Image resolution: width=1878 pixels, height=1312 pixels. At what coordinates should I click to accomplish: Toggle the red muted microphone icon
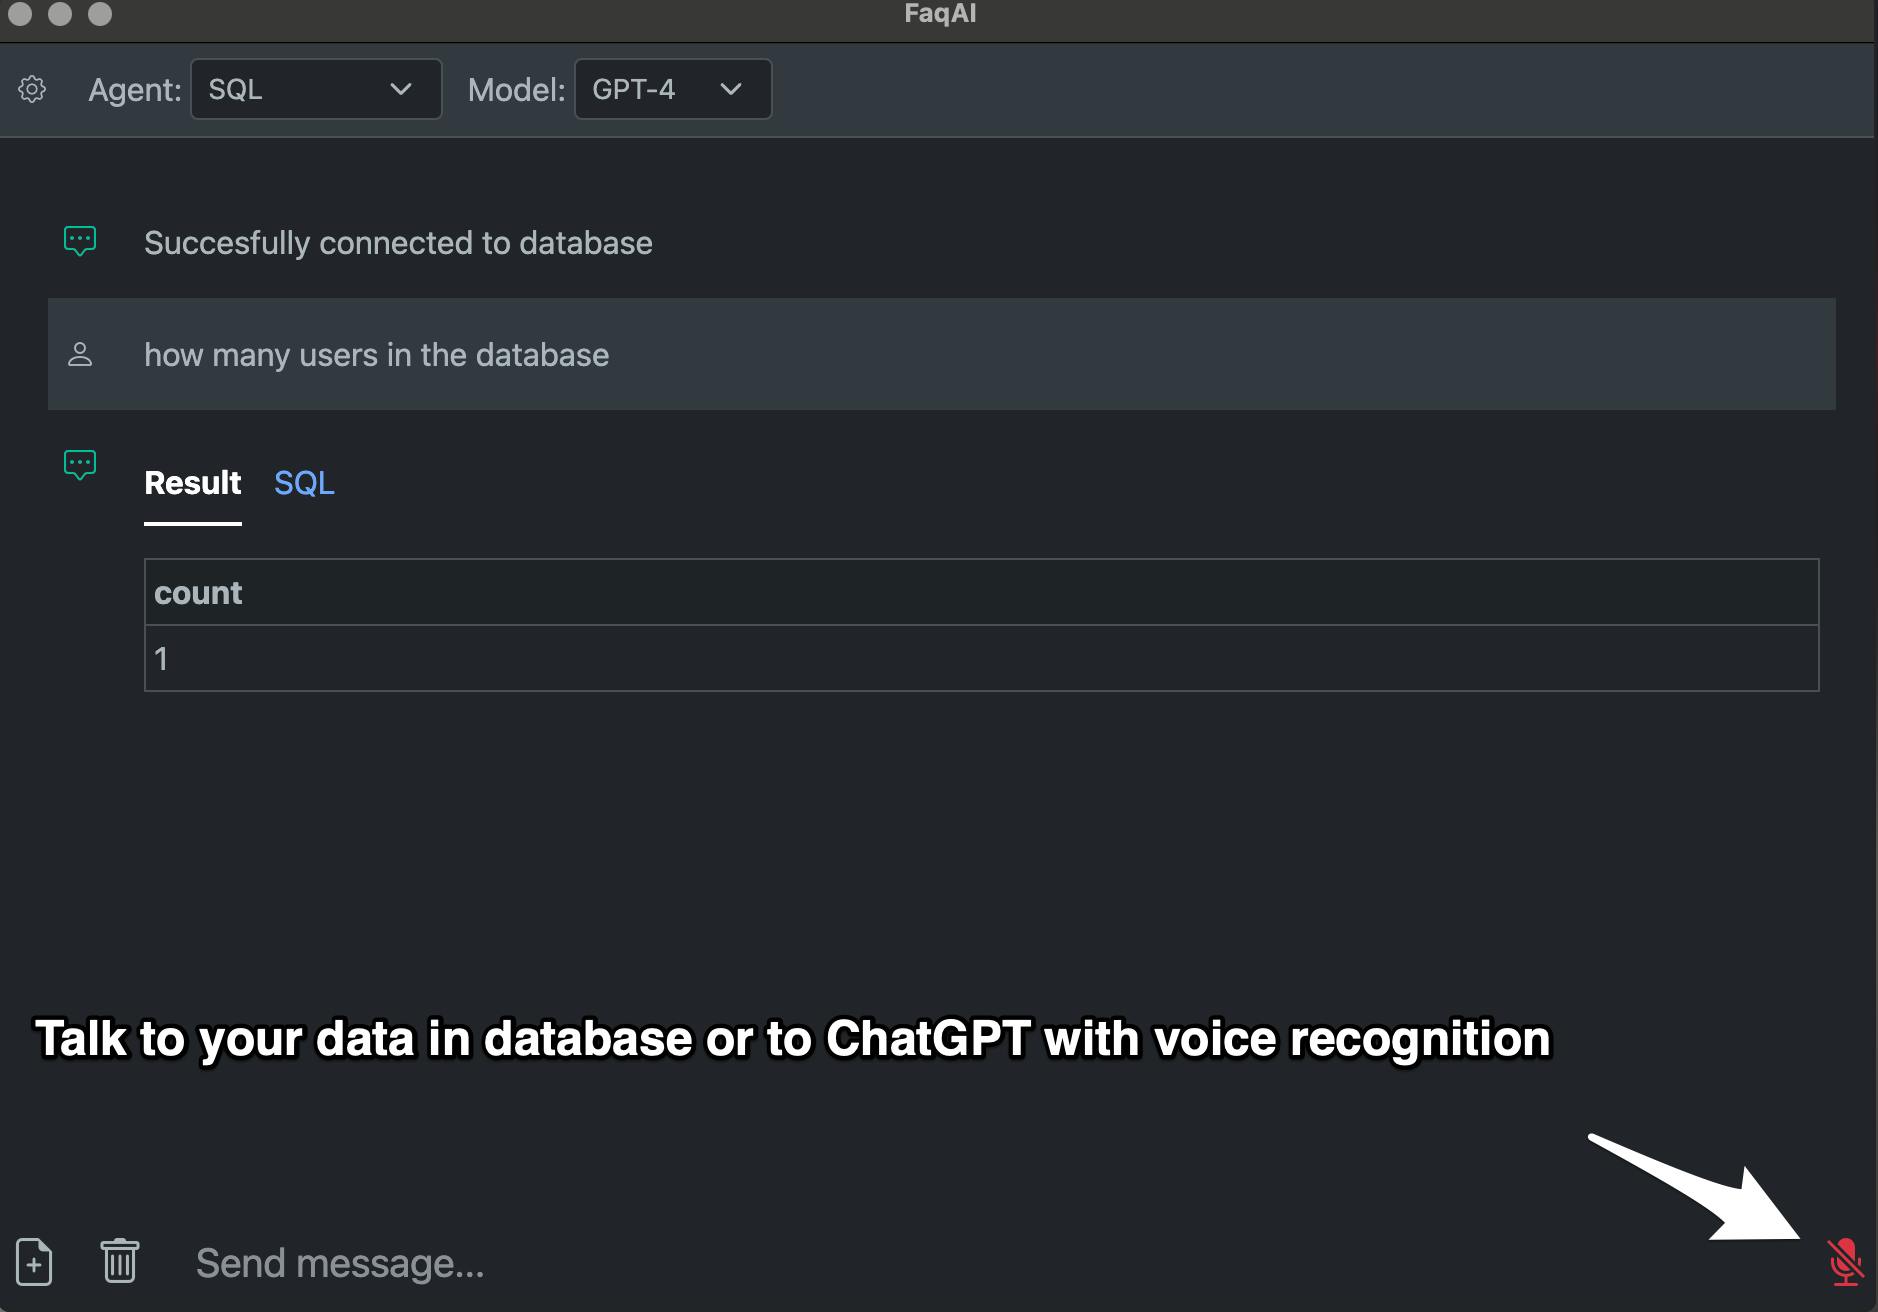pyautogui.click(x=1844, y=1262)
